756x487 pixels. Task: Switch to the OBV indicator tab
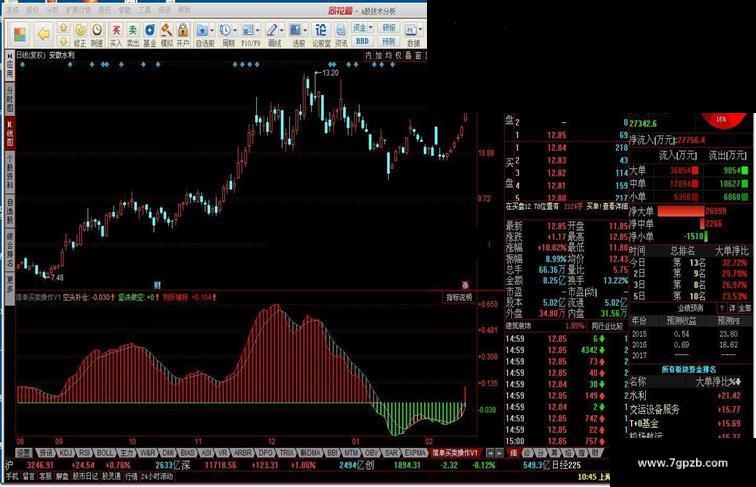[x=371, y=453]
